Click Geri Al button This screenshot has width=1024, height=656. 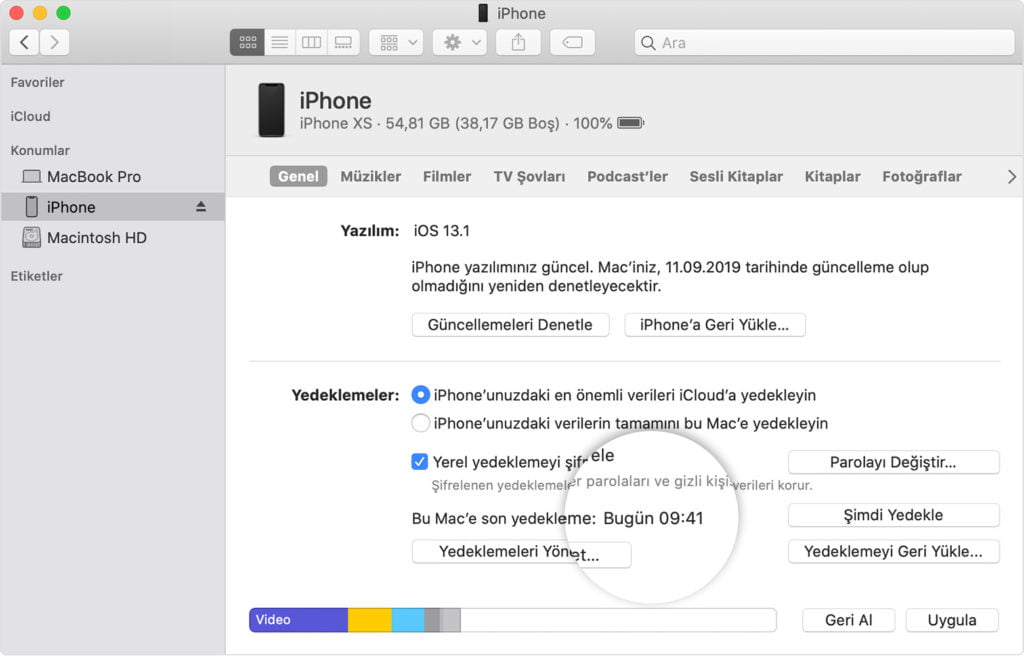coord(848,620)
